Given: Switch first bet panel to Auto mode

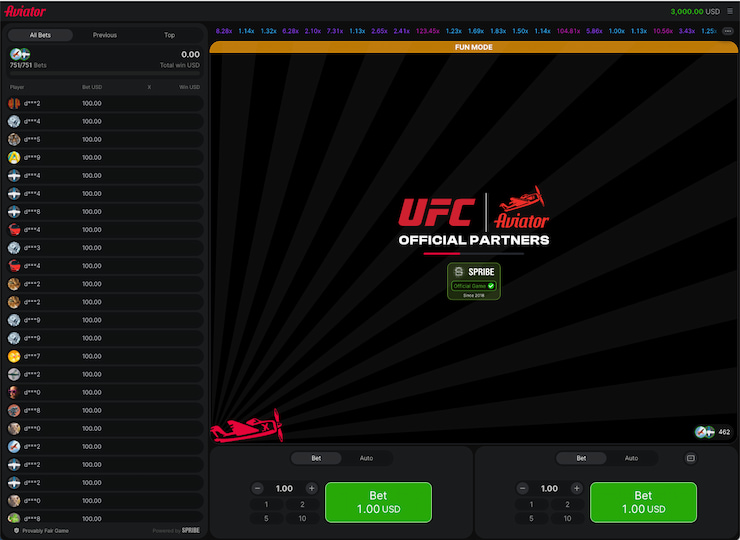Looking at the screenshot, I should 366,458.
